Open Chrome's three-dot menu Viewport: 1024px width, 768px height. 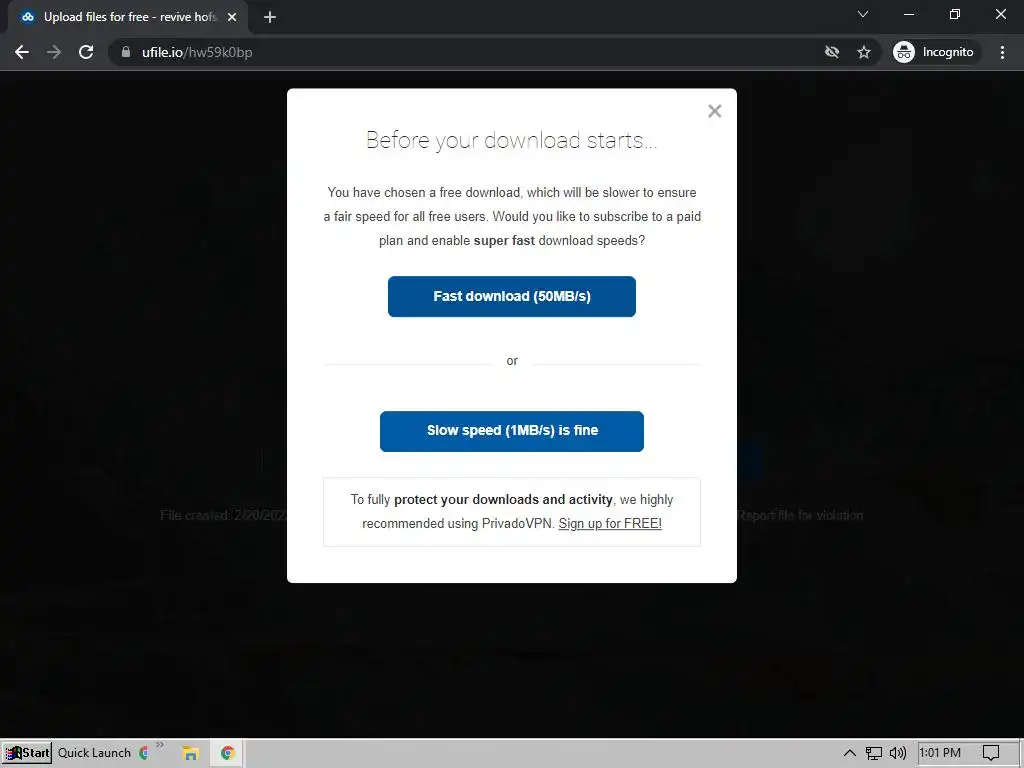point(1002,52)
